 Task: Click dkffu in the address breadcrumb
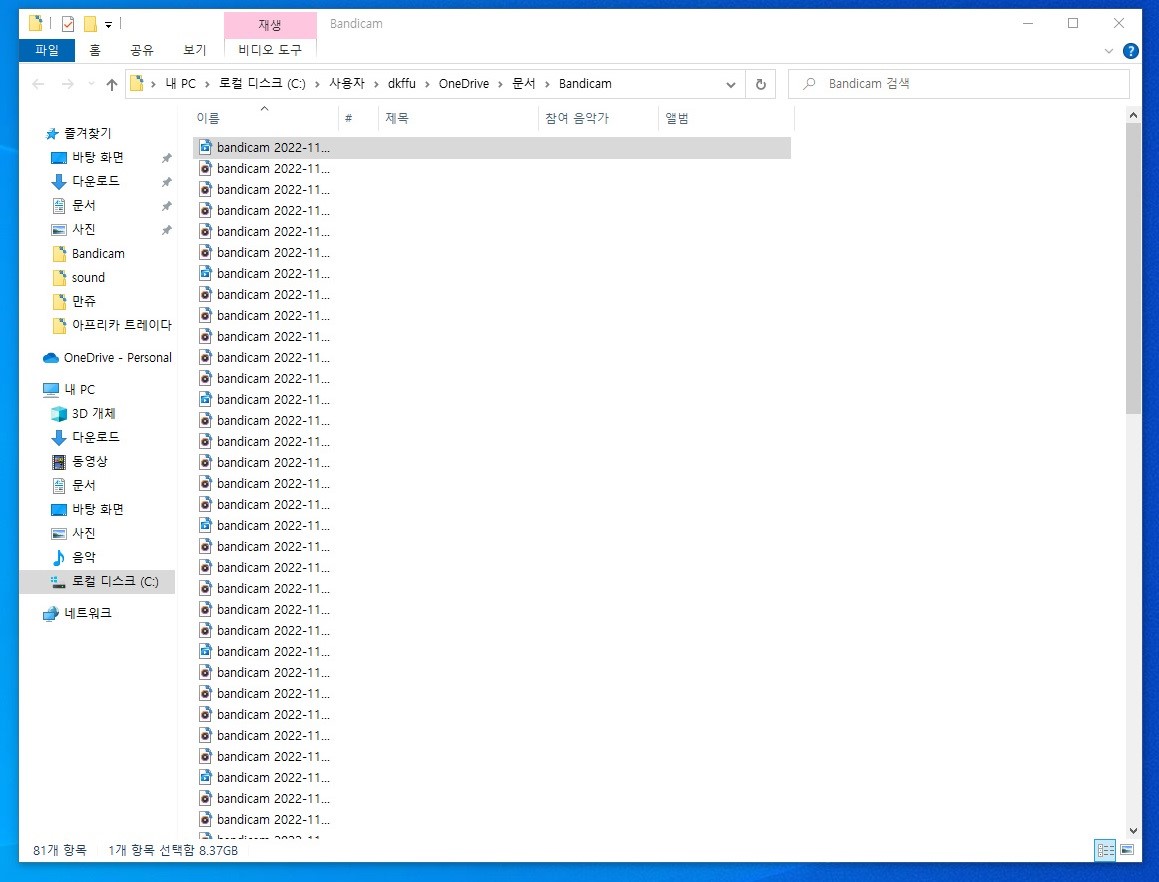pyautogui.click(x=401, y=84)
